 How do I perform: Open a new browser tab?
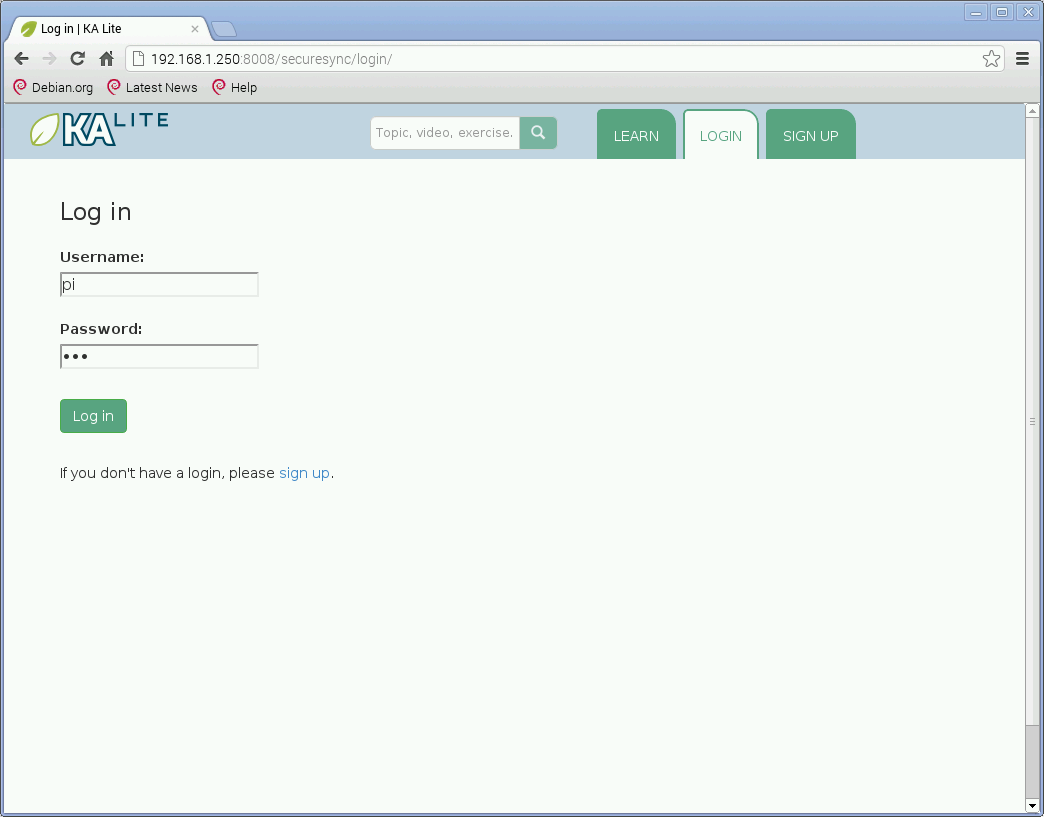(223, 29)
